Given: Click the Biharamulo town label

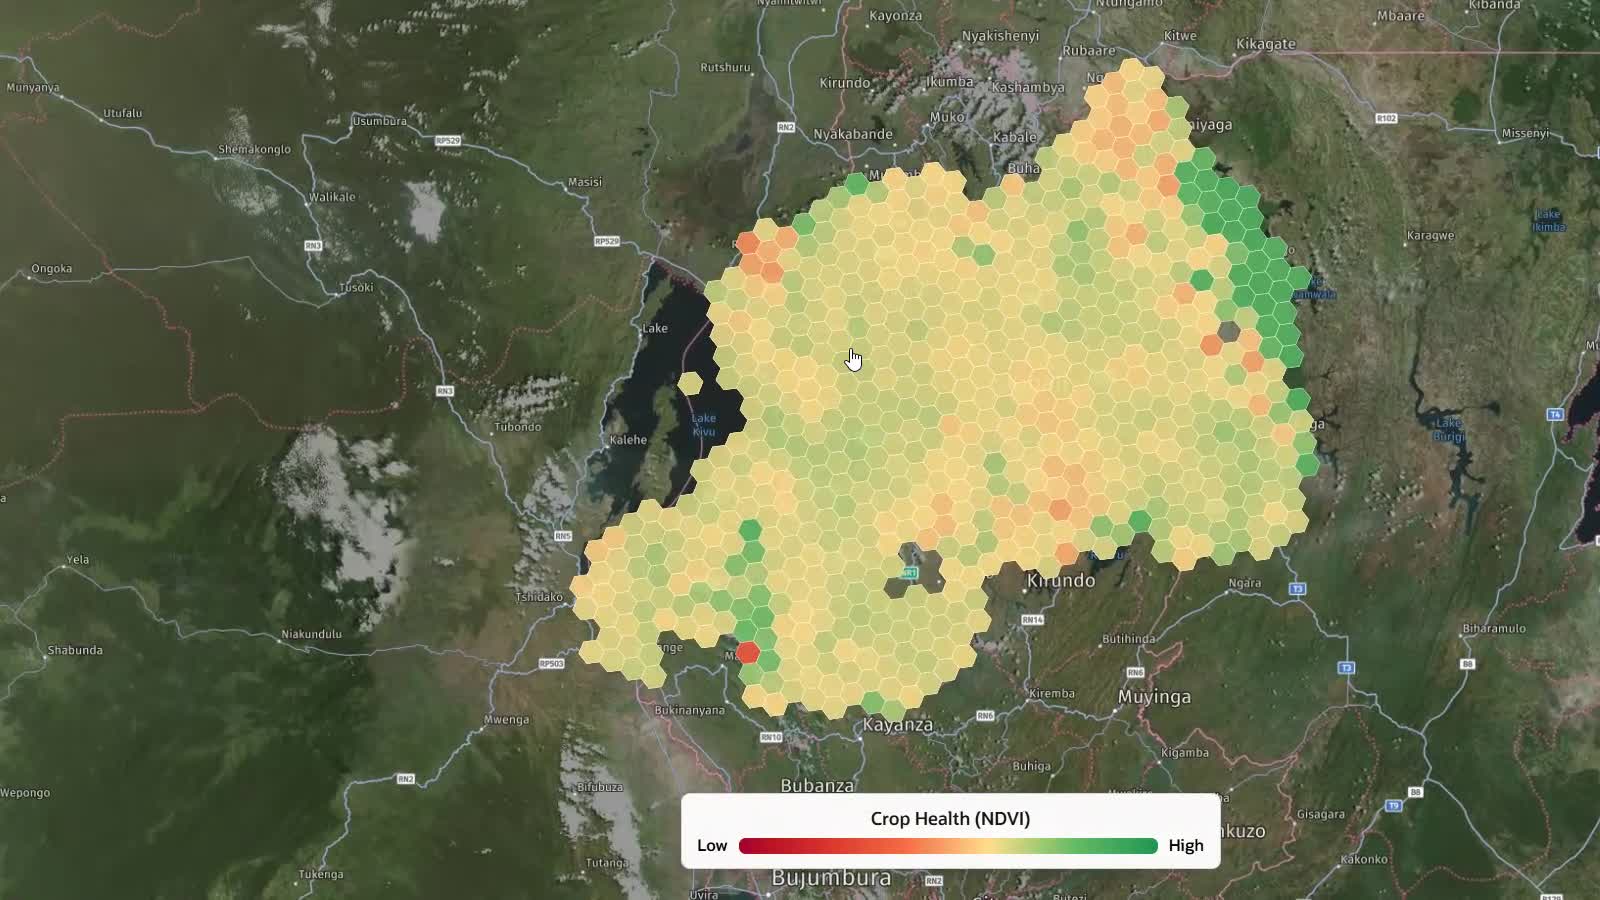Looking at the screenshot, I should coord(1494,628).
